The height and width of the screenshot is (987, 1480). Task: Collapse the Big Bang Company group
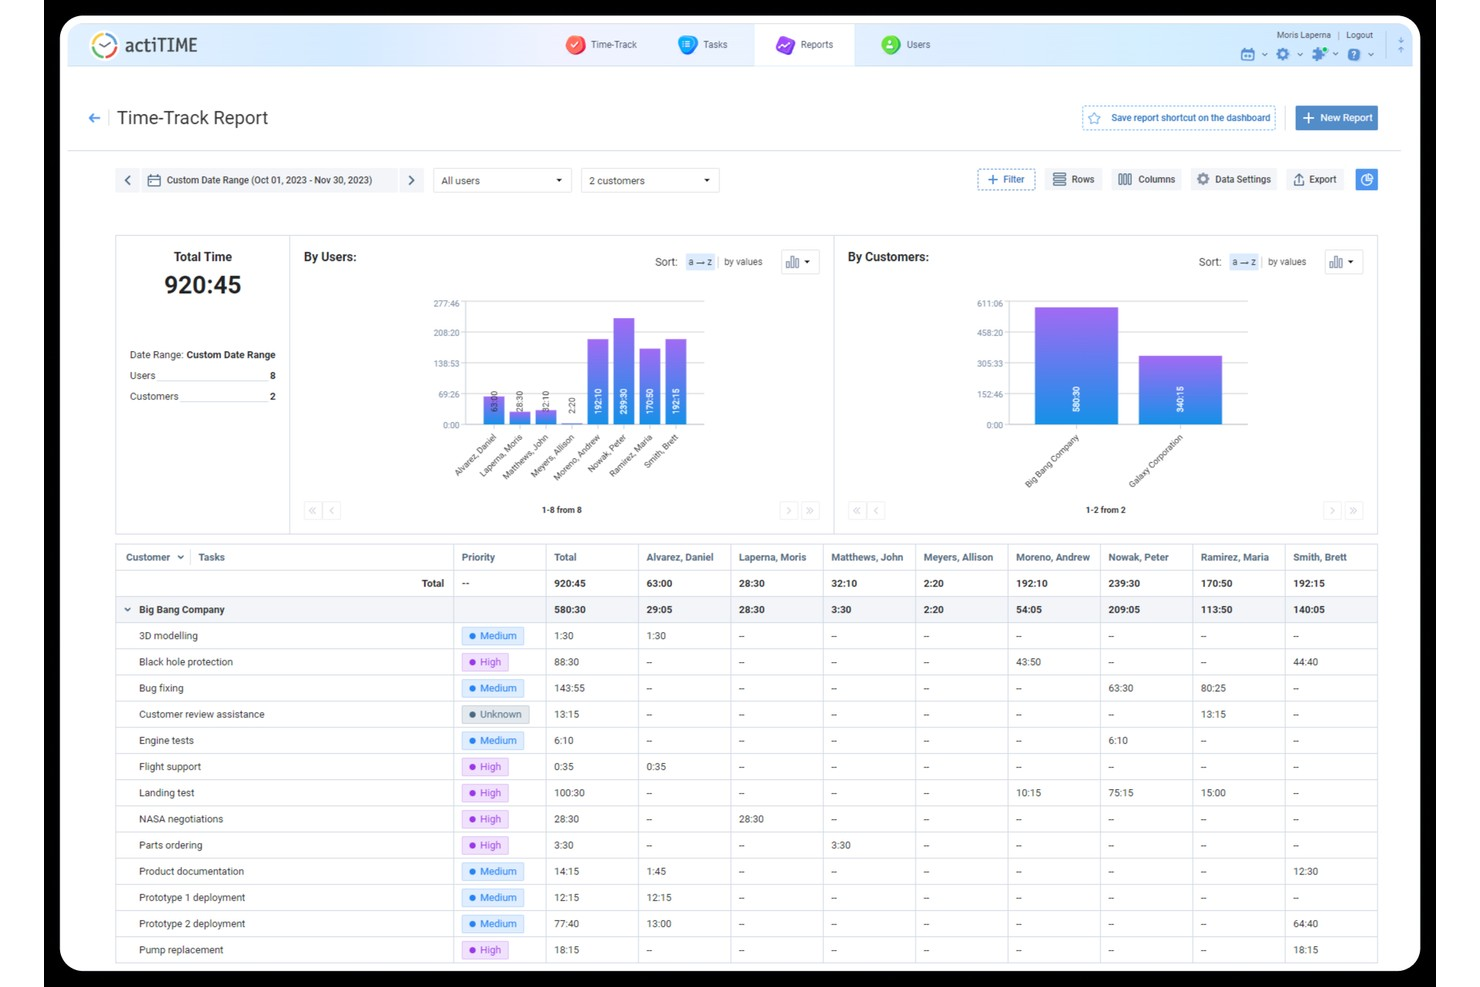pyautogui.click(x=128, y=610)
